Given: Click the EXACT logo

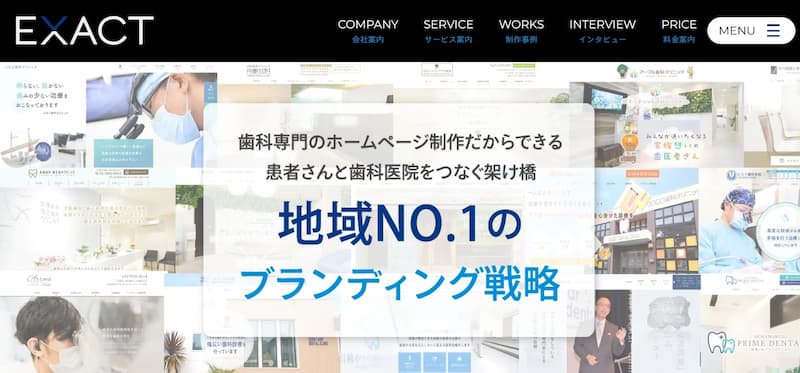Looking at the screenshot, I should (x=84, y=31).
